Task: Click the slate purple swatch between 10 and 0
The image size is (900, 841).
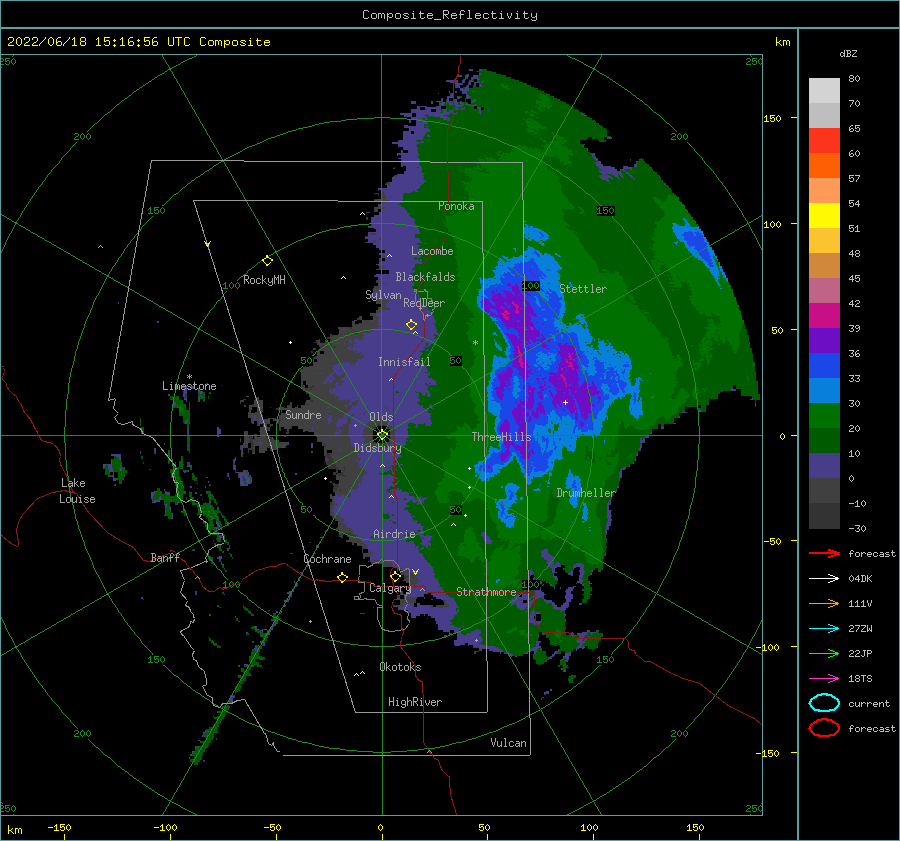Action: pyautogui.click(x=824, y=466)
